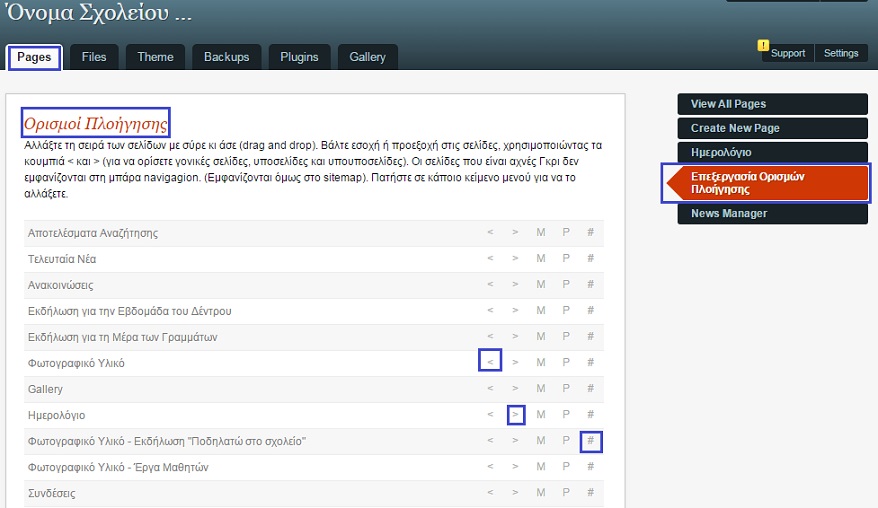
Task: Open the Plugins tab
Action: pos(299,57)
